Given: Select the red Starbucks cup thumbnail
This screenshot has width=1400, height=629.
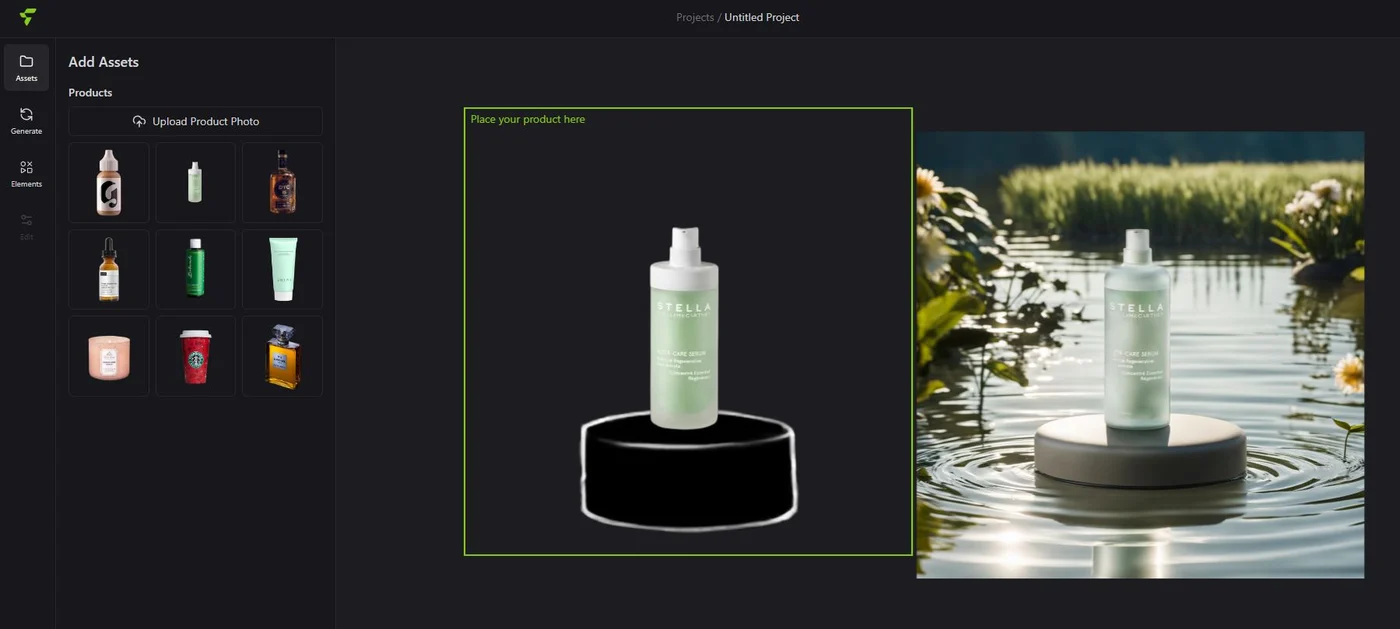Looking at the screenshot, I should 196,356.
